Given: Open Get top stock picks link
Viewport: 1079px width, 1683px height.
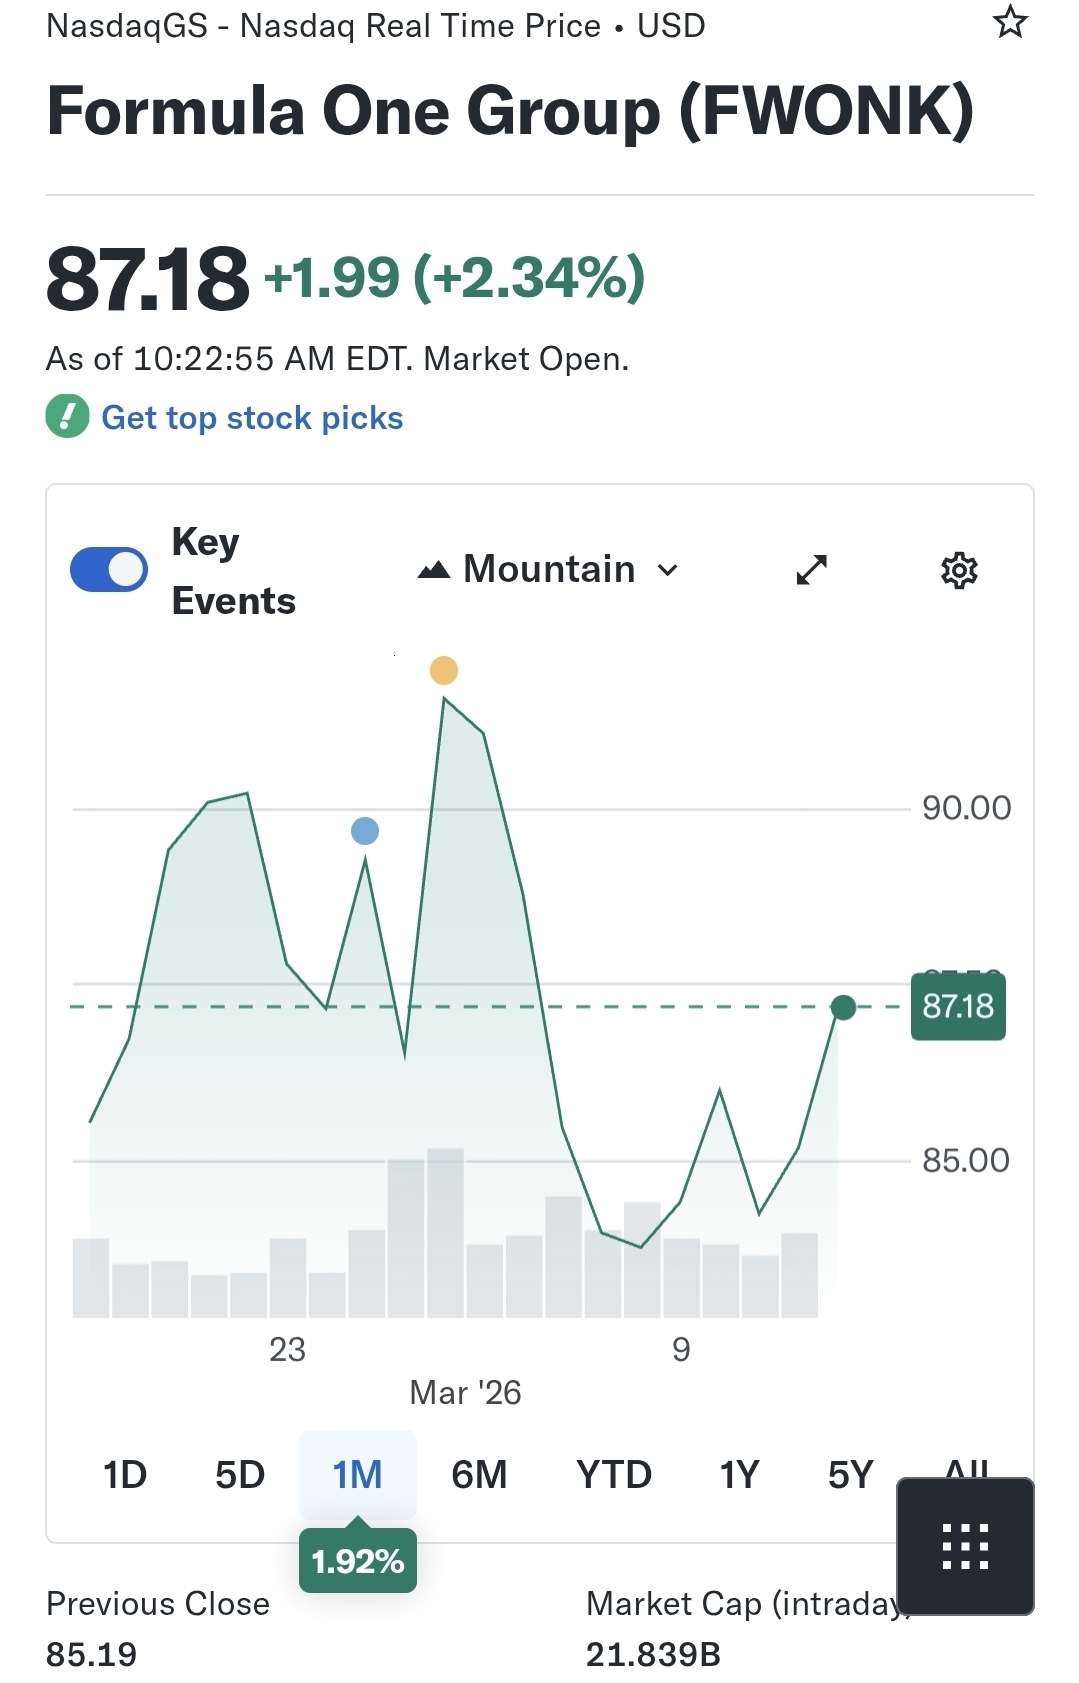Looking at the screenshot, I should (x=252, y=417).
